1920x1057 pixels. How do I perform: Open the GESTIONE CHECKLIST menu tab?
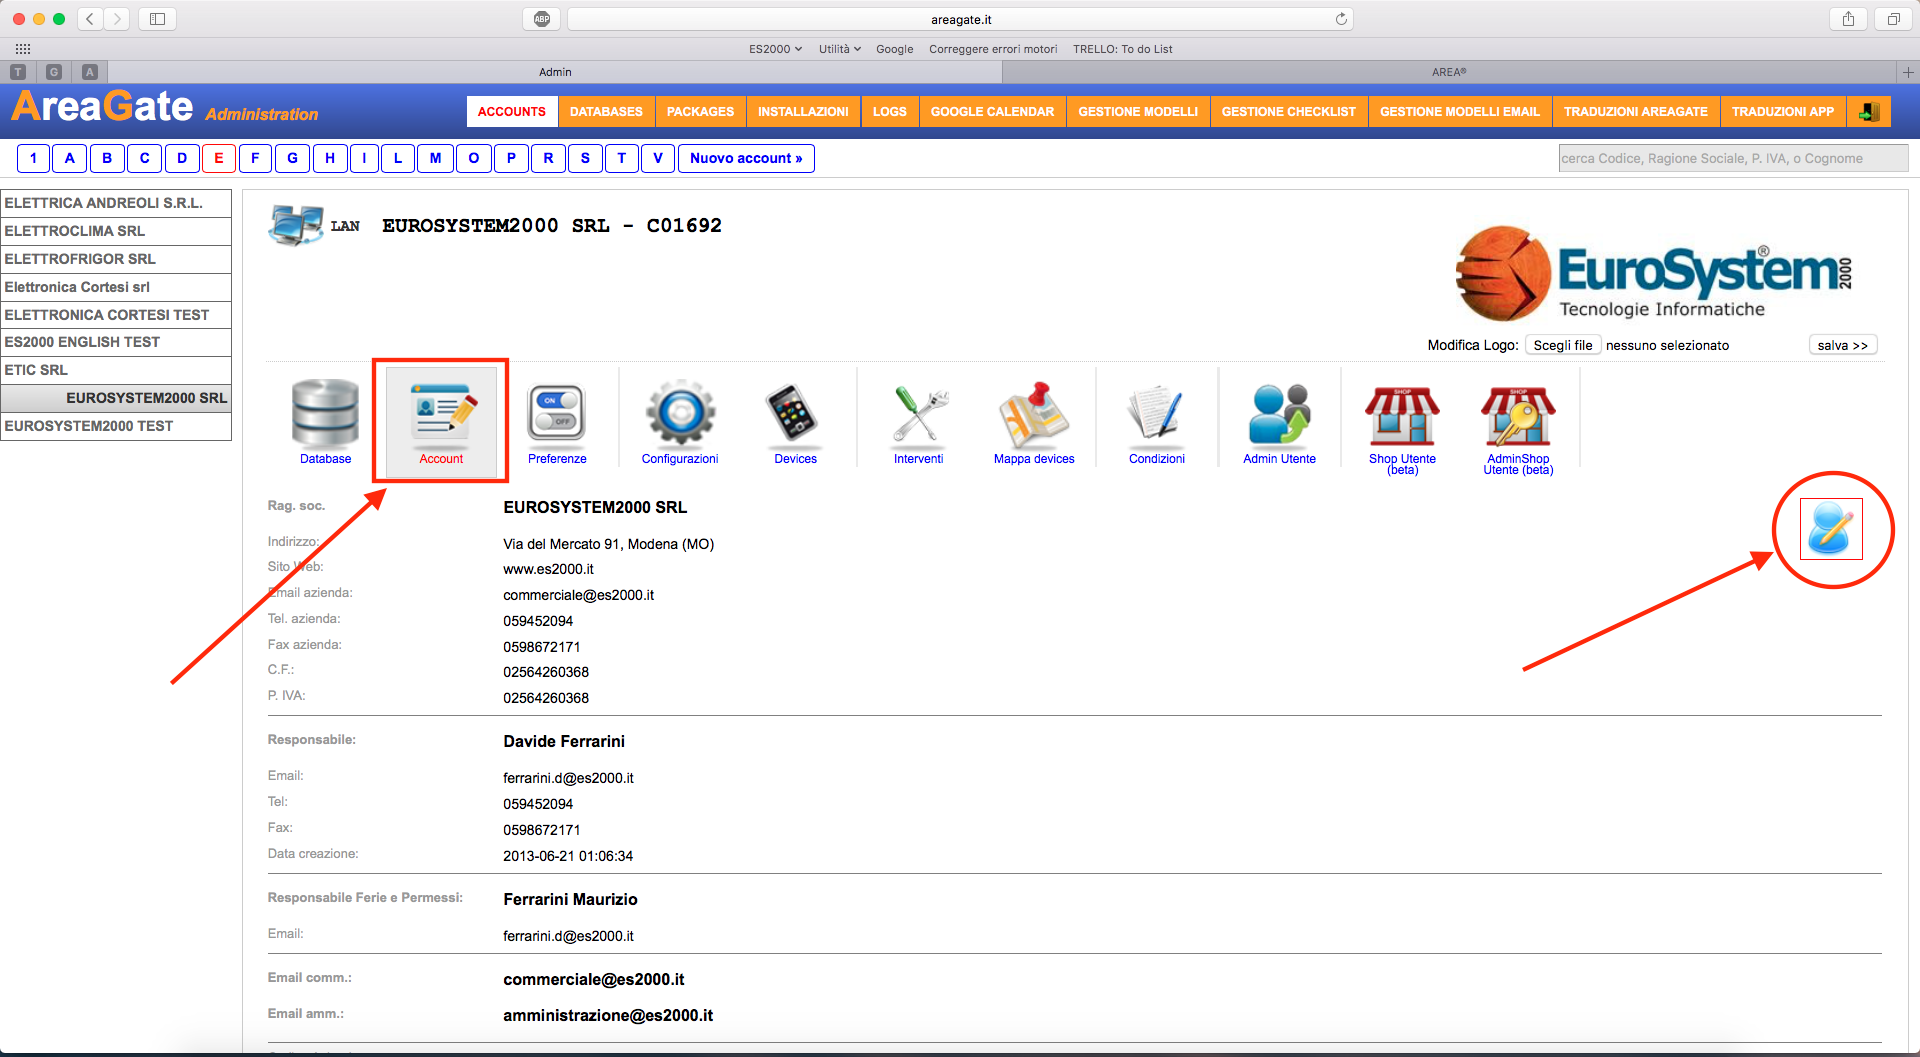coord(1289,112)
